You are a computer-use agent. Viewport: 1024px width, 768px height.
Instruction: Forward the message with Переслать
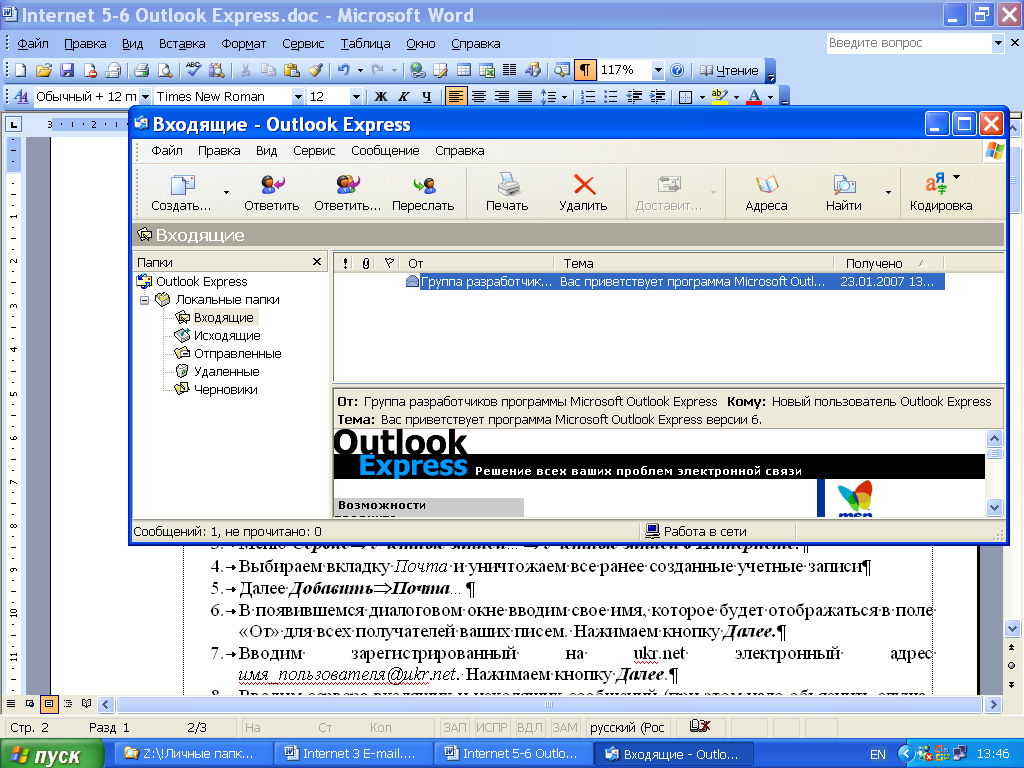[423, 193]
